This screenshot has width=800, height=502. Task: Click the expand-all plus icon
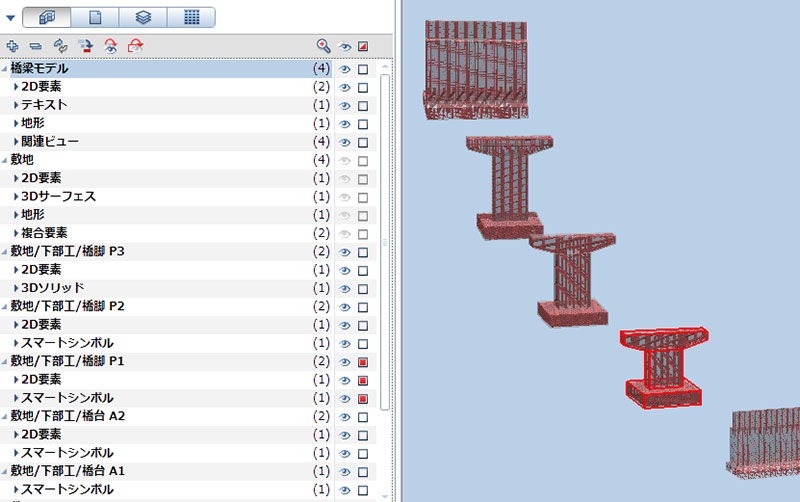pos(12,46)
